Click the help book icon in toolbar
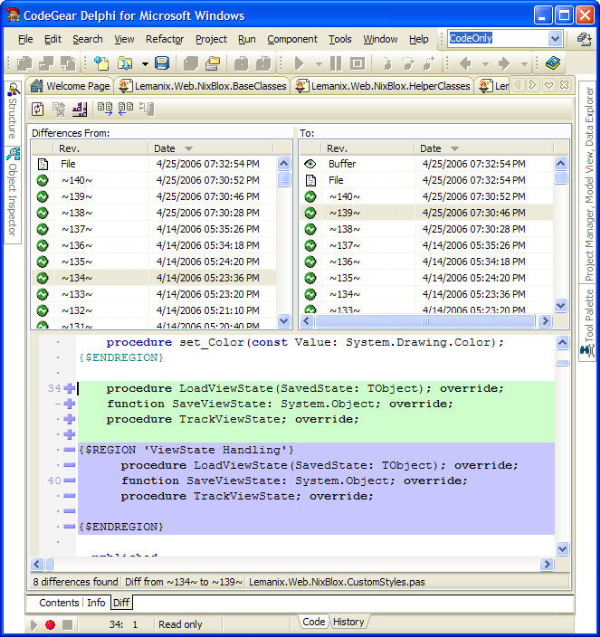Viewport: 600px width, 637px height. 553,63
